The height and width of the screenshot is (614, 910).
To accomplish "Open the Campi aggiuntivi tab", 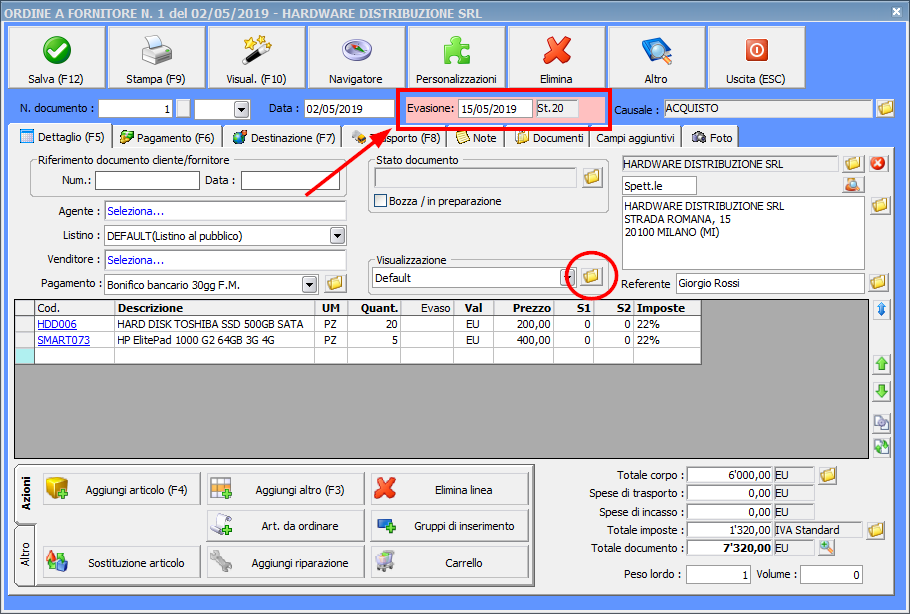I will pos(636,138).
